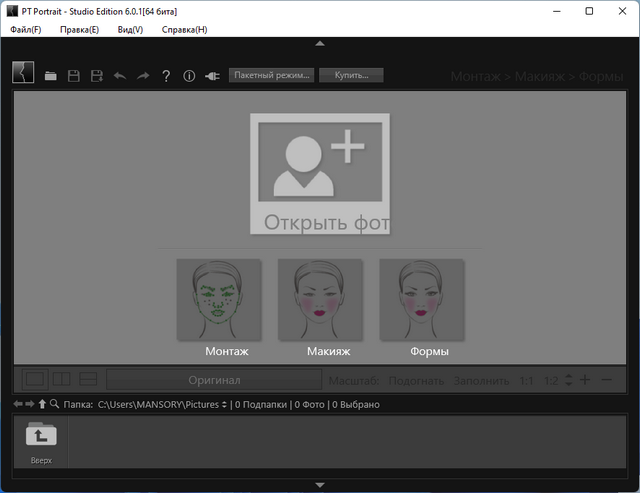Open help via question mark icon
This screenshot has width=640, height=493.
tap(166, 76)
